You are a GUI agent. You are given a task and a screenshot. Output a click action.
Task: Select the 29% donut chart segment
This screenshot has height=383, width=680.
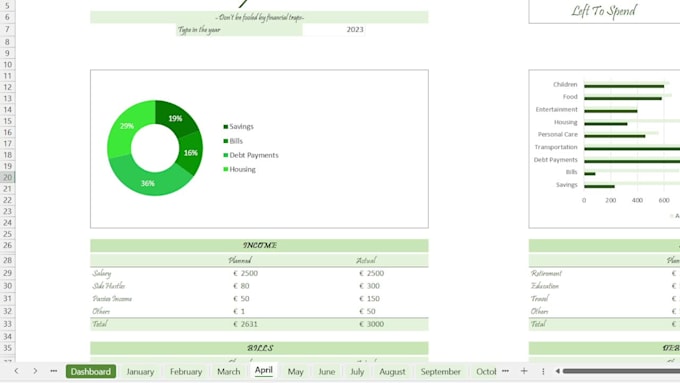(127, 126)
